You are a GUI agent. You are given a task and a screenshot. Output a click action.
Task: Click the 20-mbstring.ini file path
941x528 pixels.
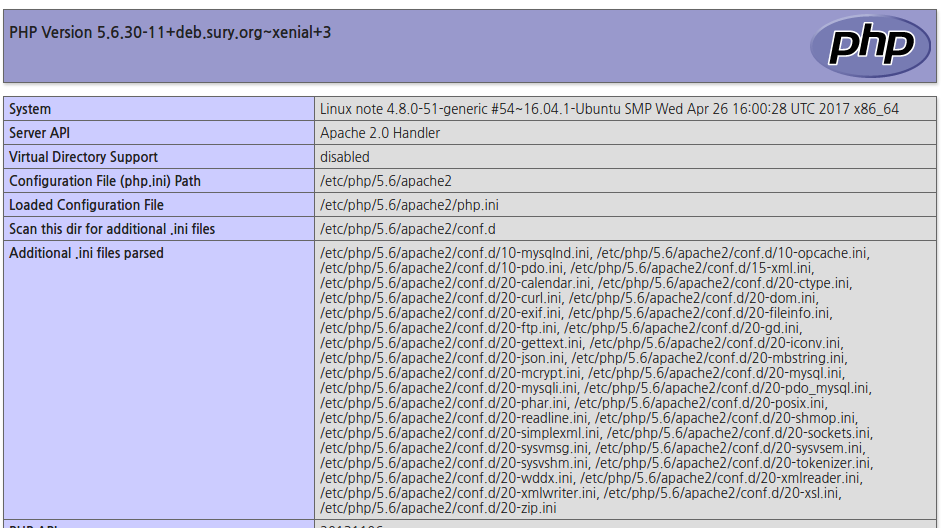708,358
